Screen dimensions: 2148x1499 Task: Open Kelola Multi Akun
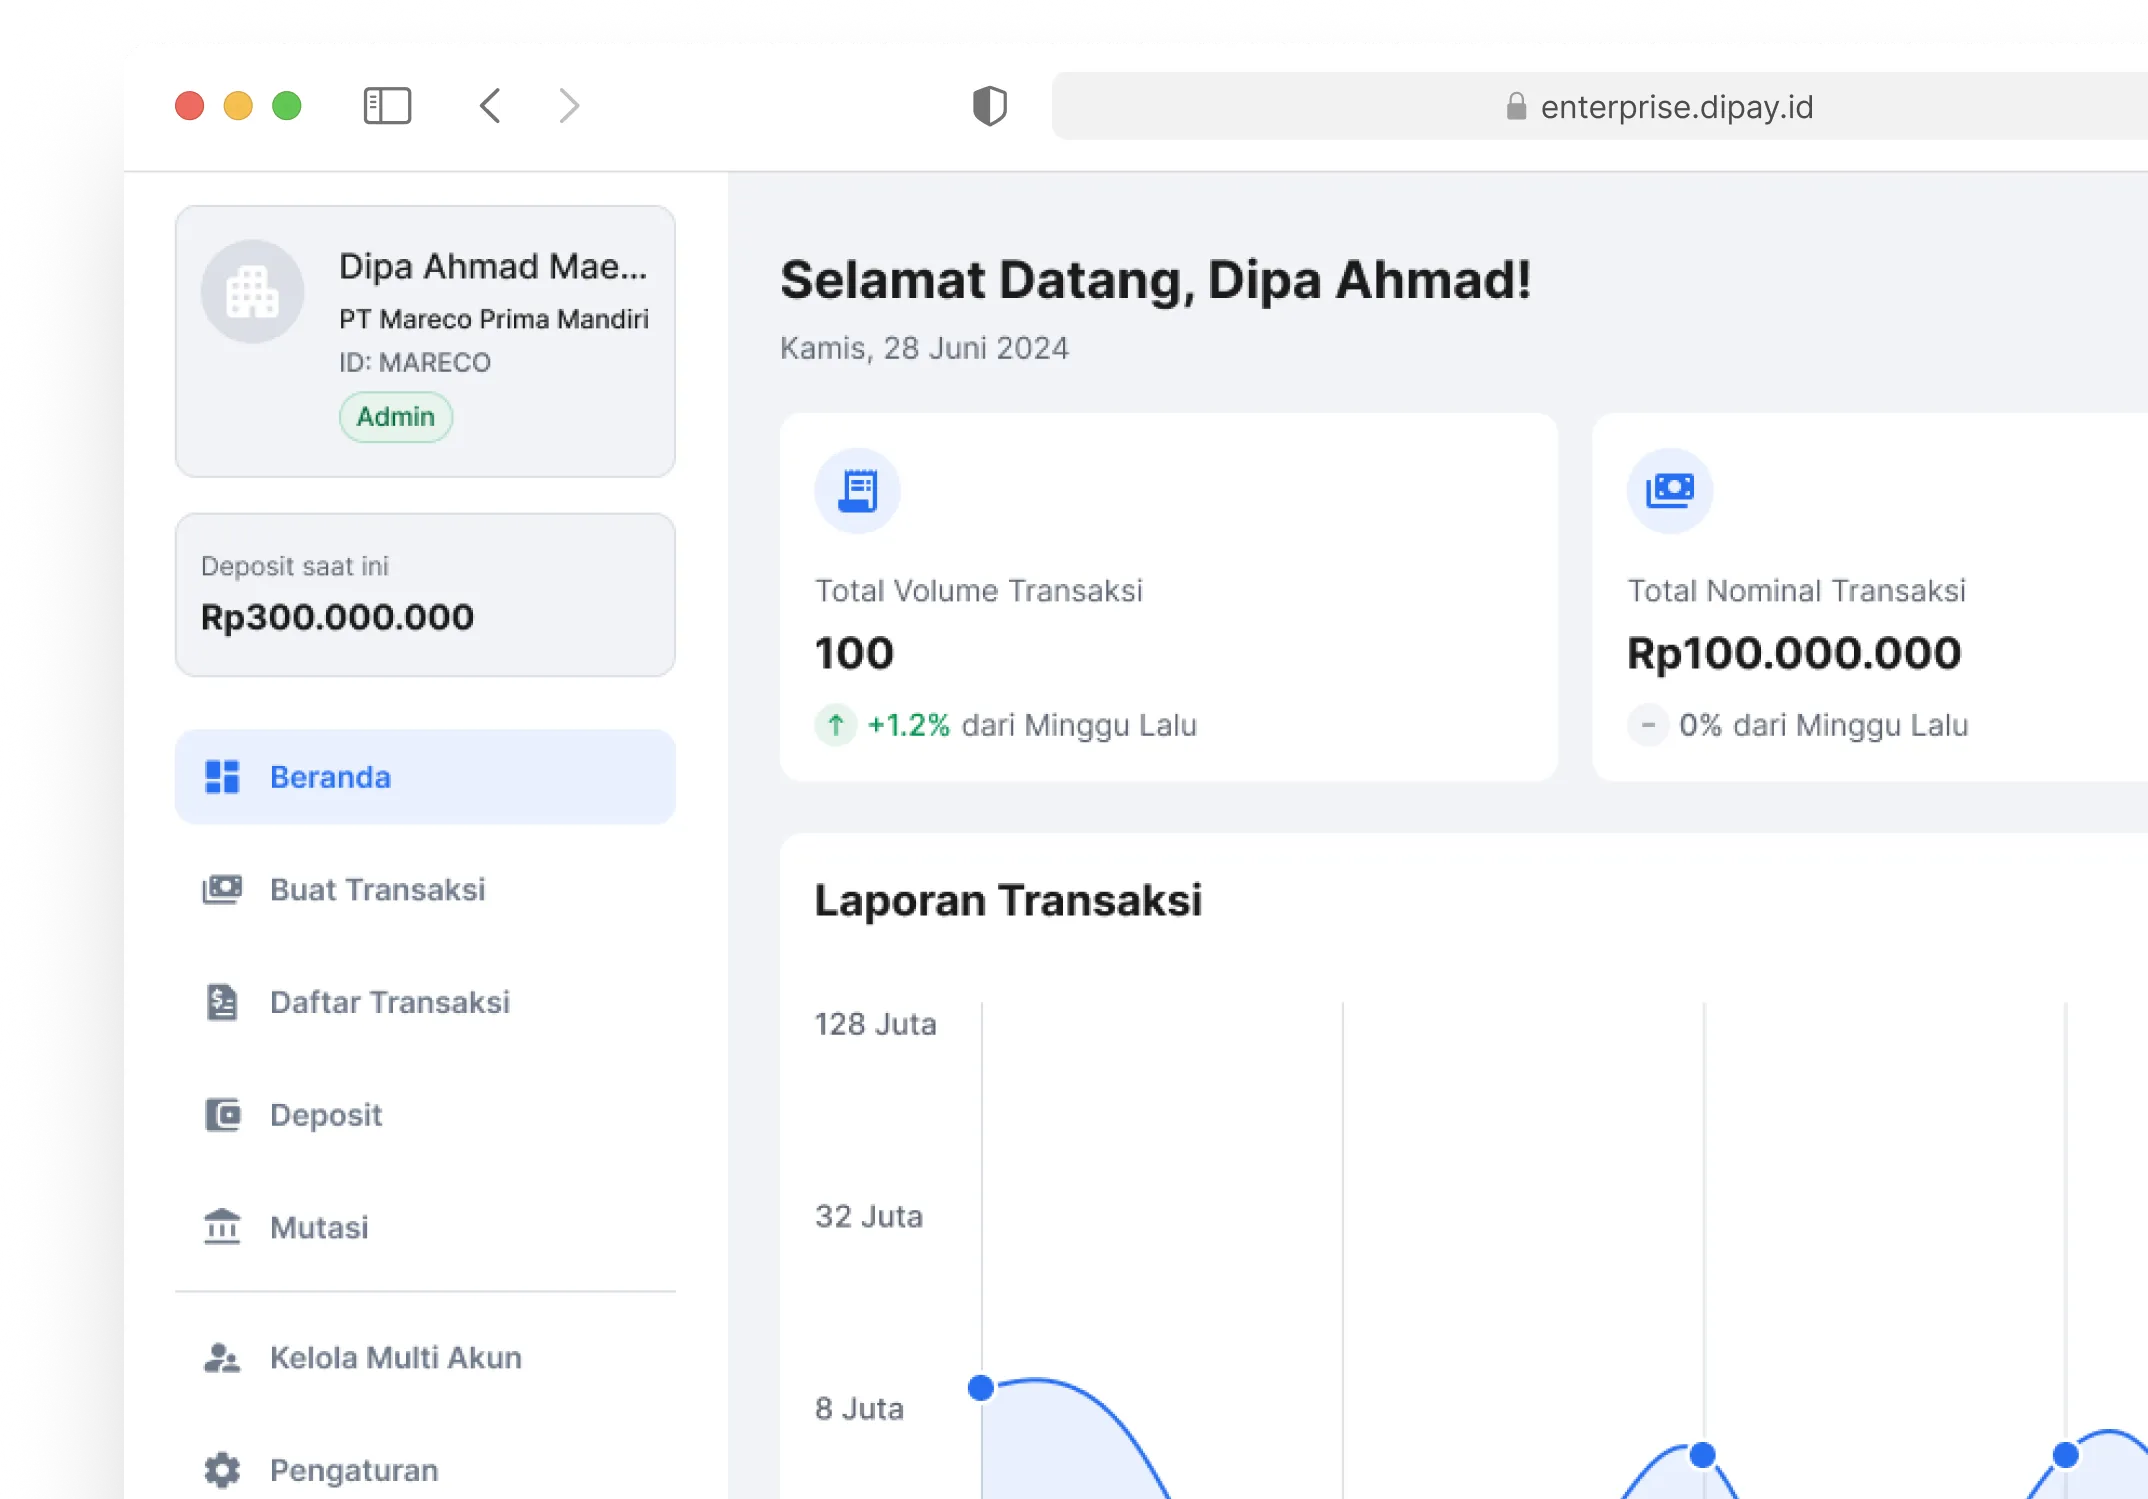coord(425,1358)
